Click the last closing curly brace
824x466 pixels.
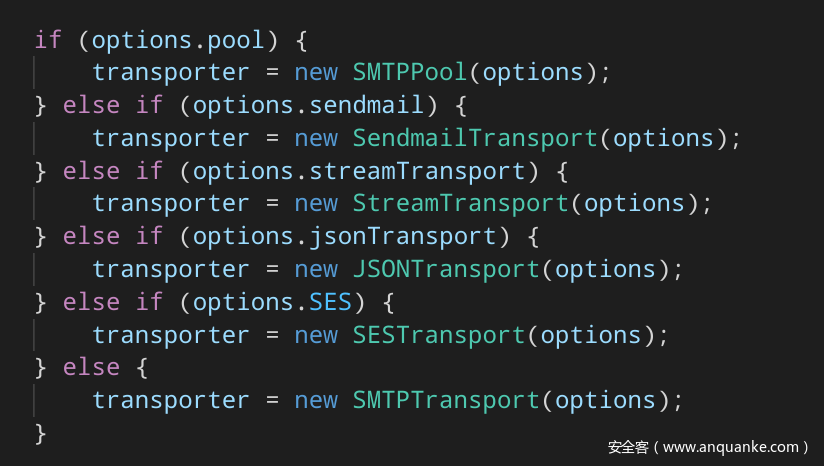41,432
